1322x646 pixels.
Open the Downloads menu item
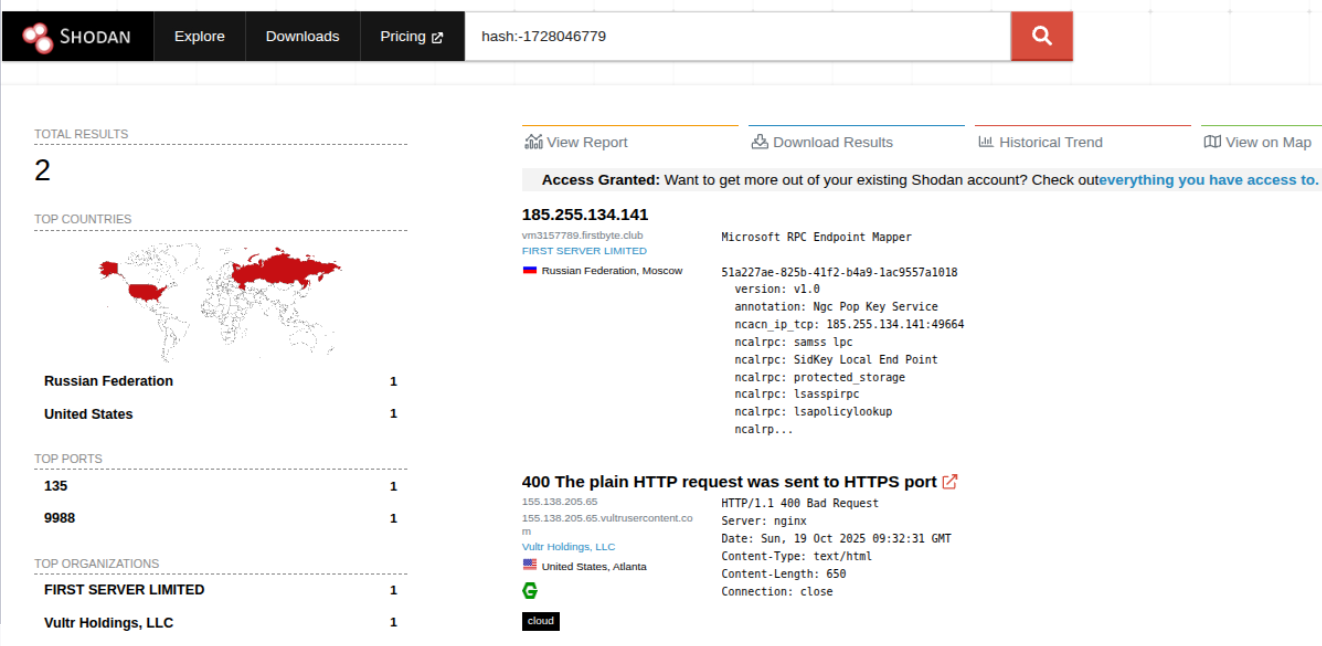click(302, 37)
